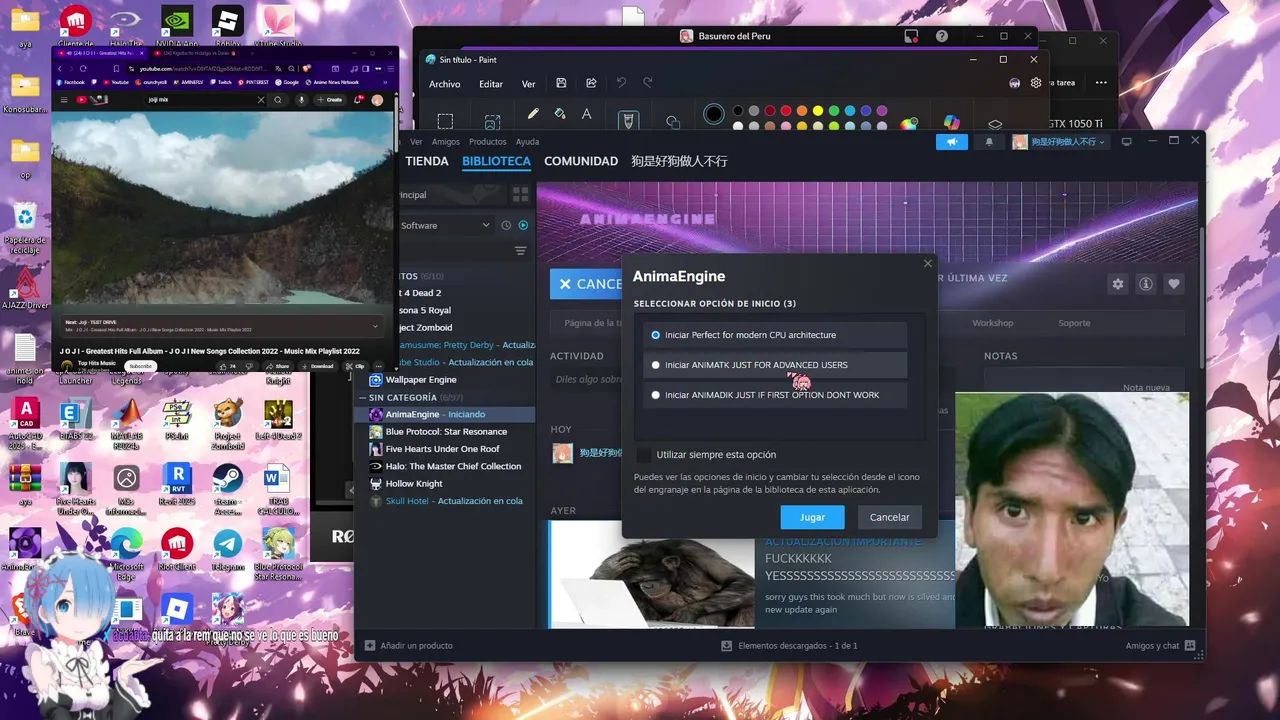Click the Steam notifications bell icon

(990, 142)
